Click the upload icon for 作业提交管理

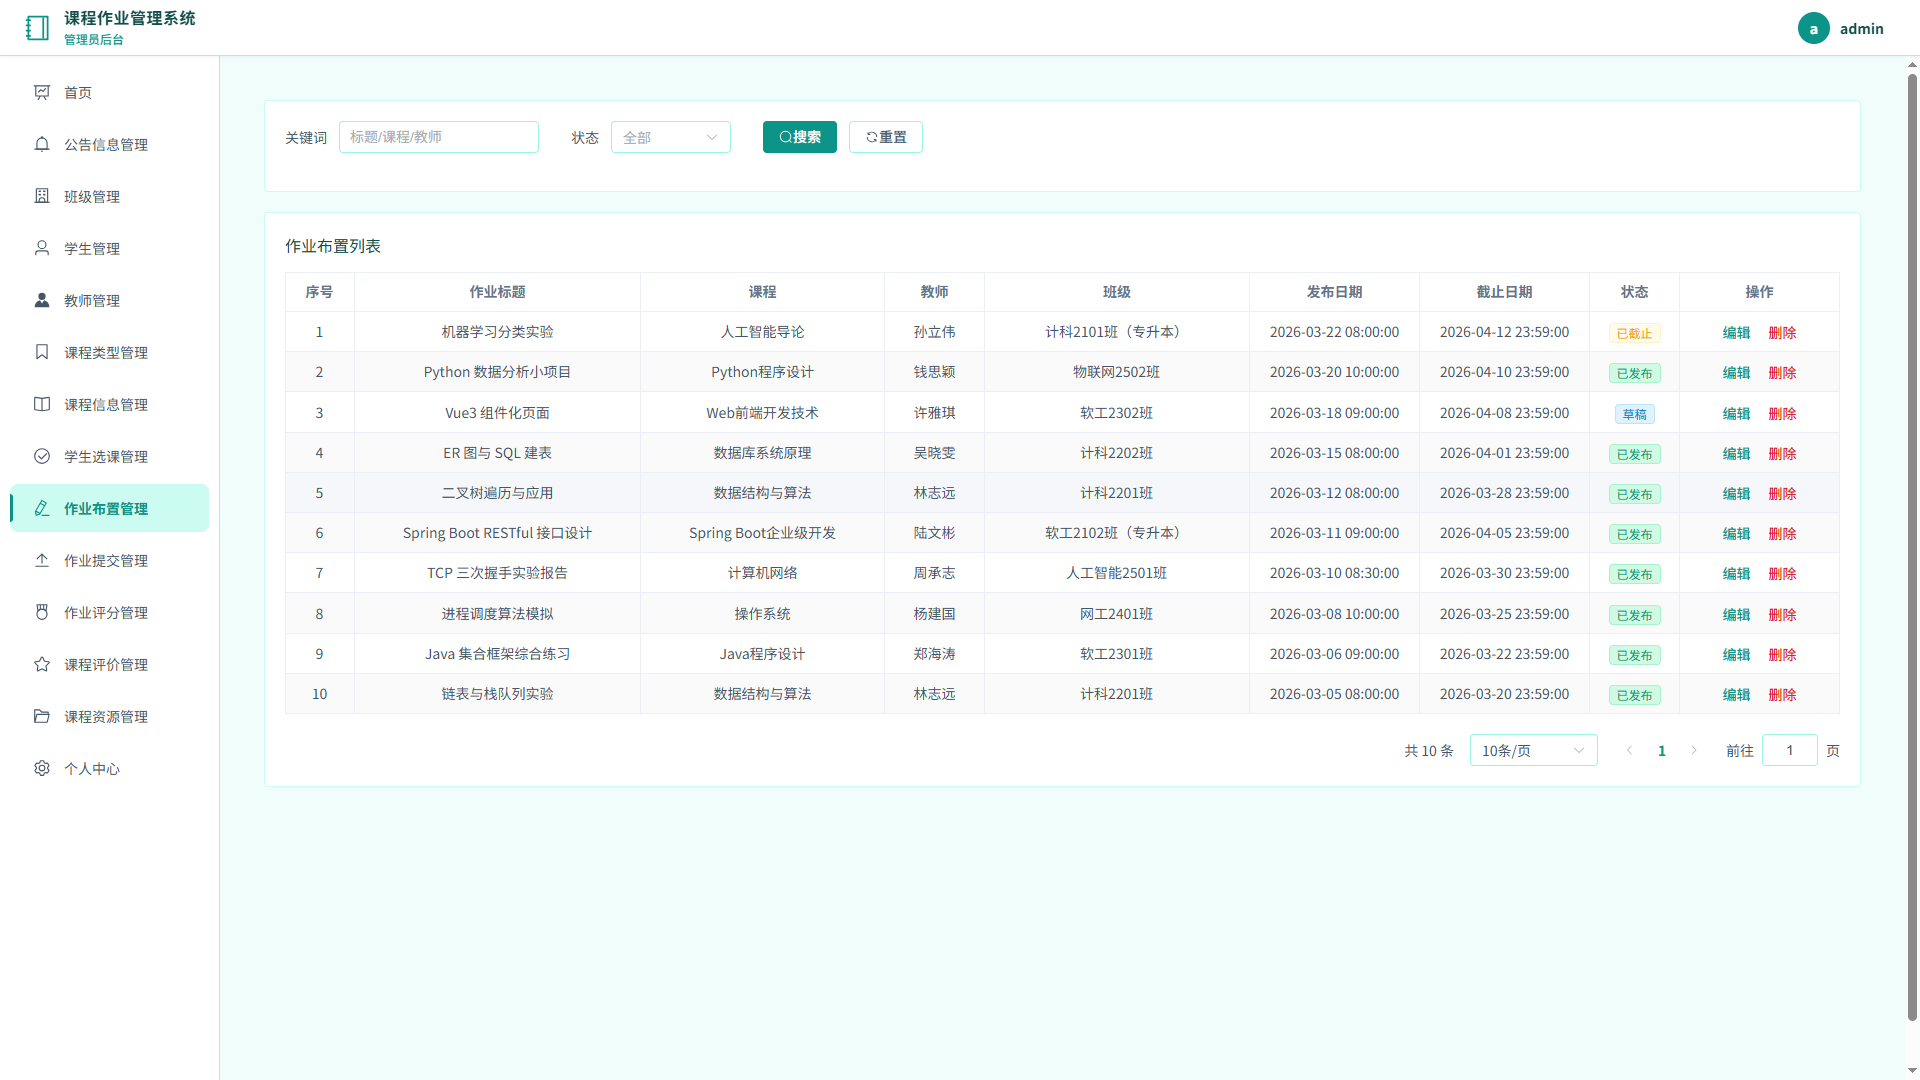[x=42, y=560]
